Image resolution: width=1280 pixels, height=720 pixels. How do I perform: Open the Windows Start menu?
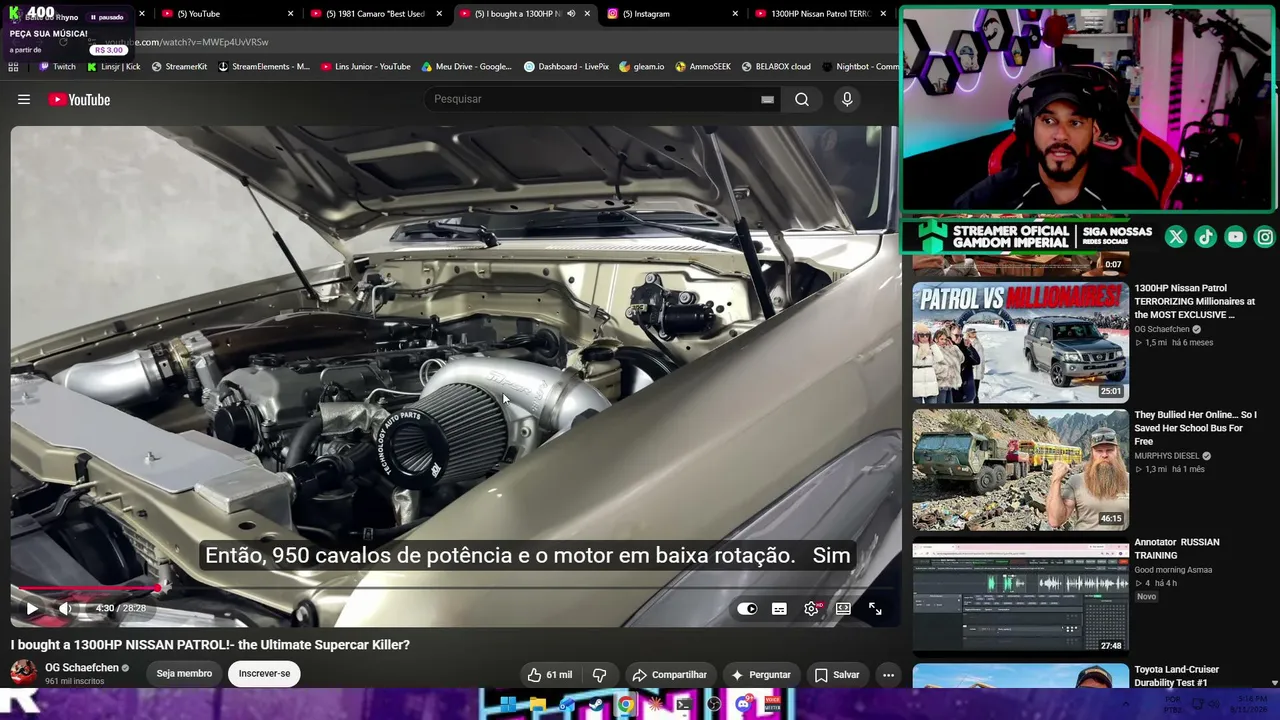click(x=508, y=705)
